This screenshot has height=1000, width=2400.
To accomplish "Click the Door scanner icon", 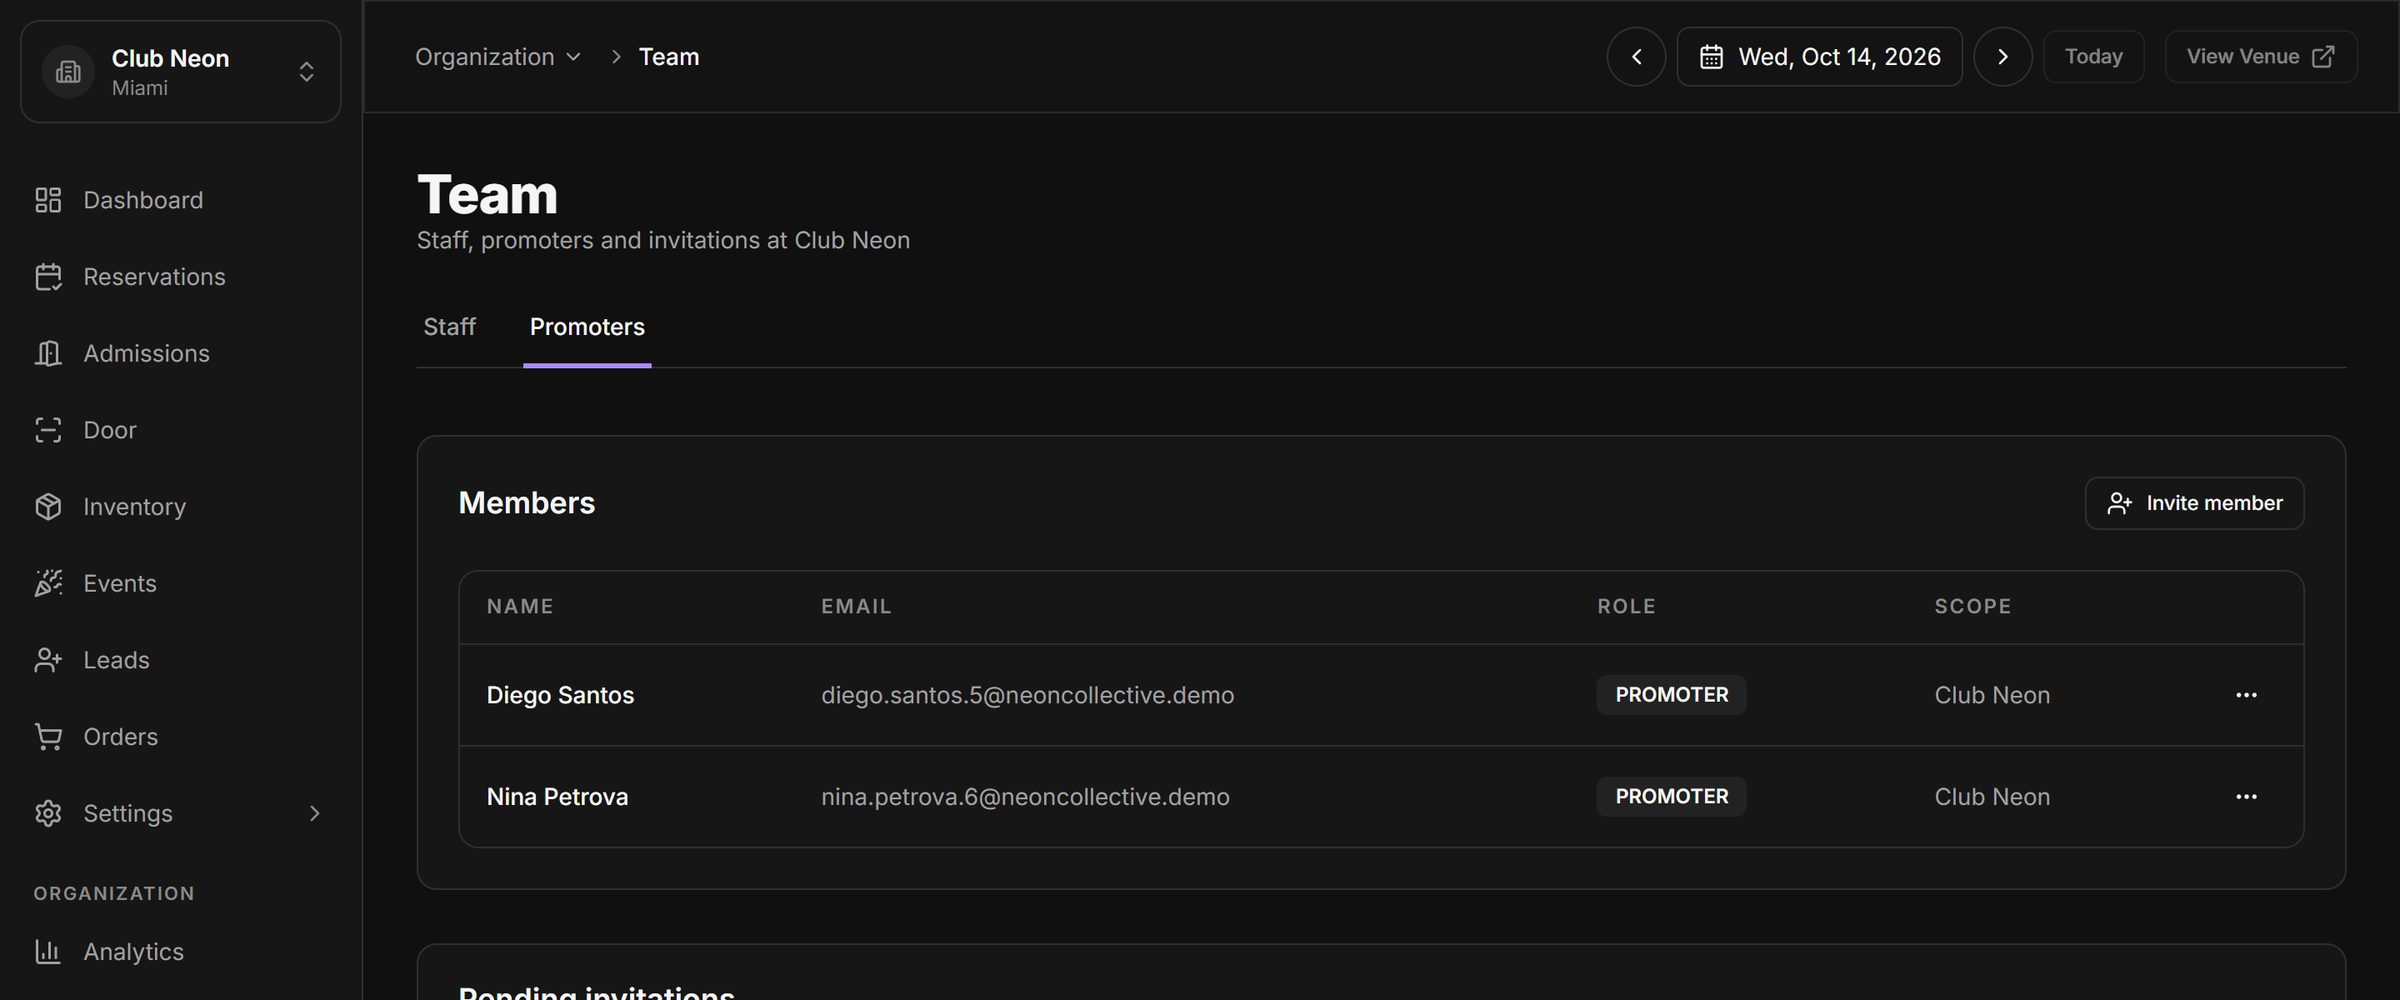I will pos(48,430).
